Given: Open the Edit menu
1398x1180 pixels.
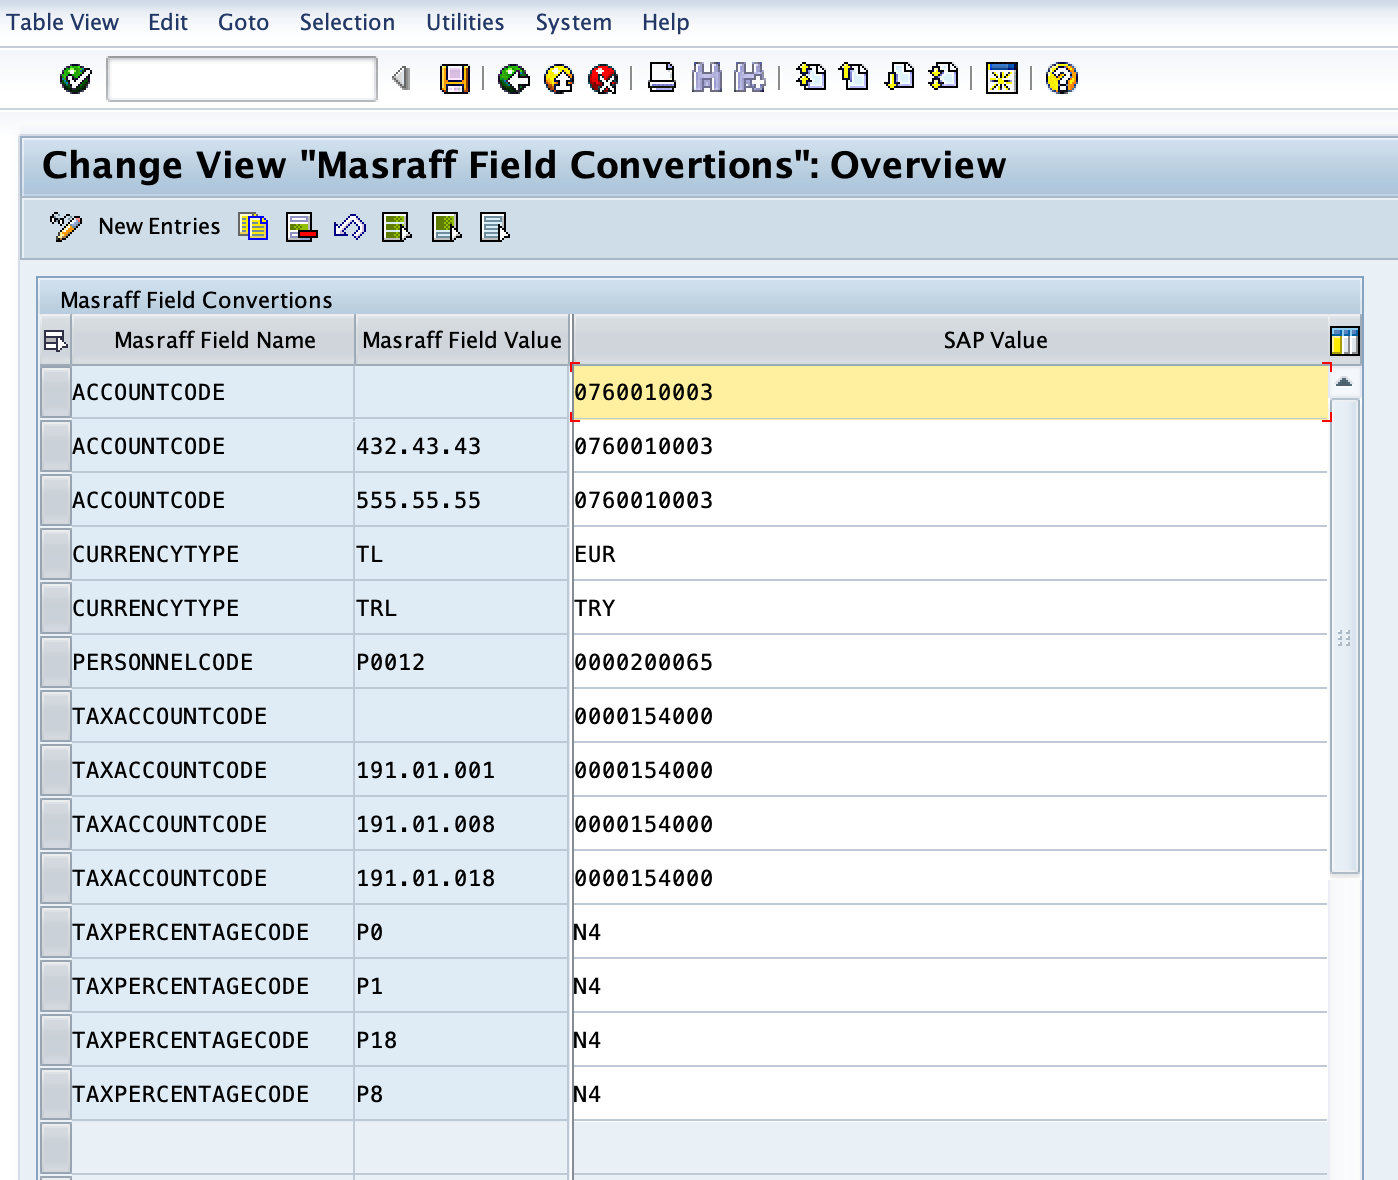Looking at the screenshot, I should pos(167,22).
